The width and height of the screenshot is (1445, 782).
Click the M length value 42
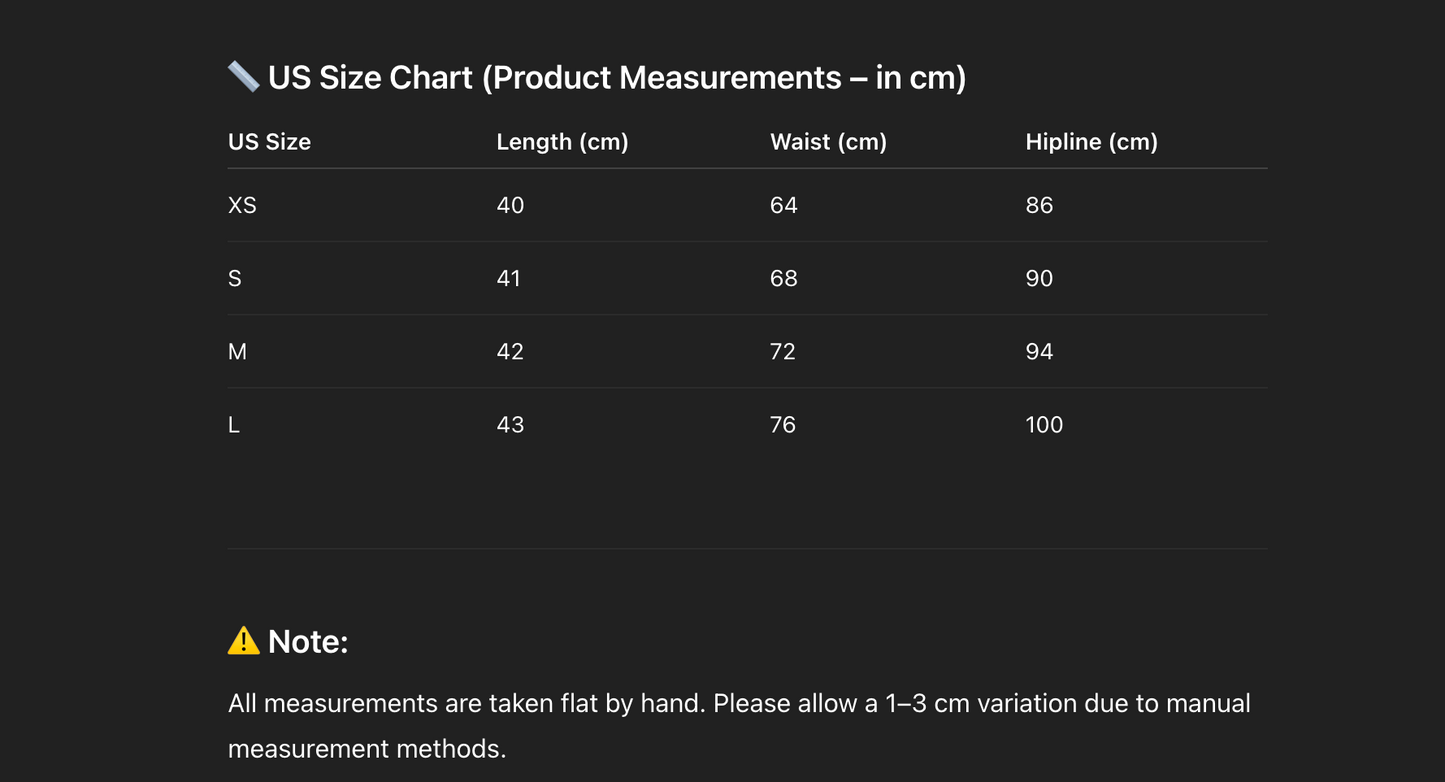(x=510, y=351)
